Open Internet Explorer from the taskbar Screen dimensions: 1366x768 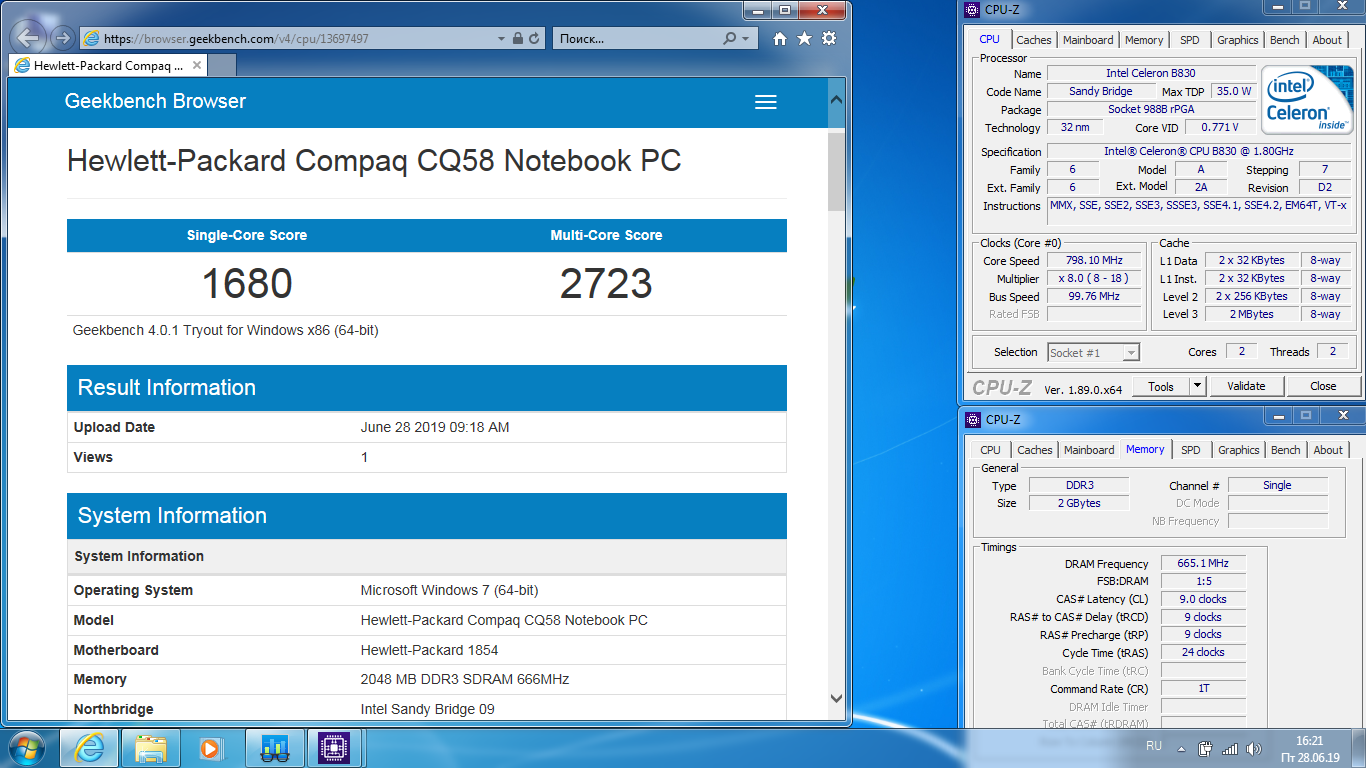(x=90, y=747)
